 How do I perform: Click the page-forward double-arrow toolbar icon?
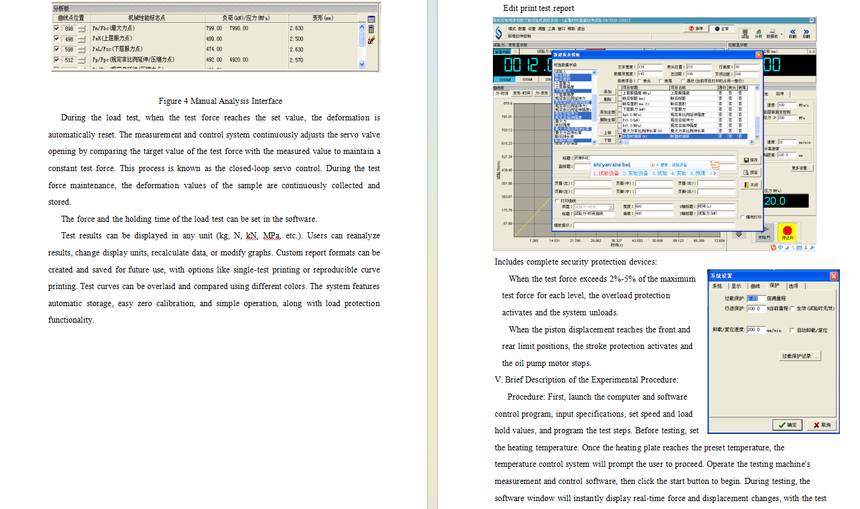tap(806, 34)
